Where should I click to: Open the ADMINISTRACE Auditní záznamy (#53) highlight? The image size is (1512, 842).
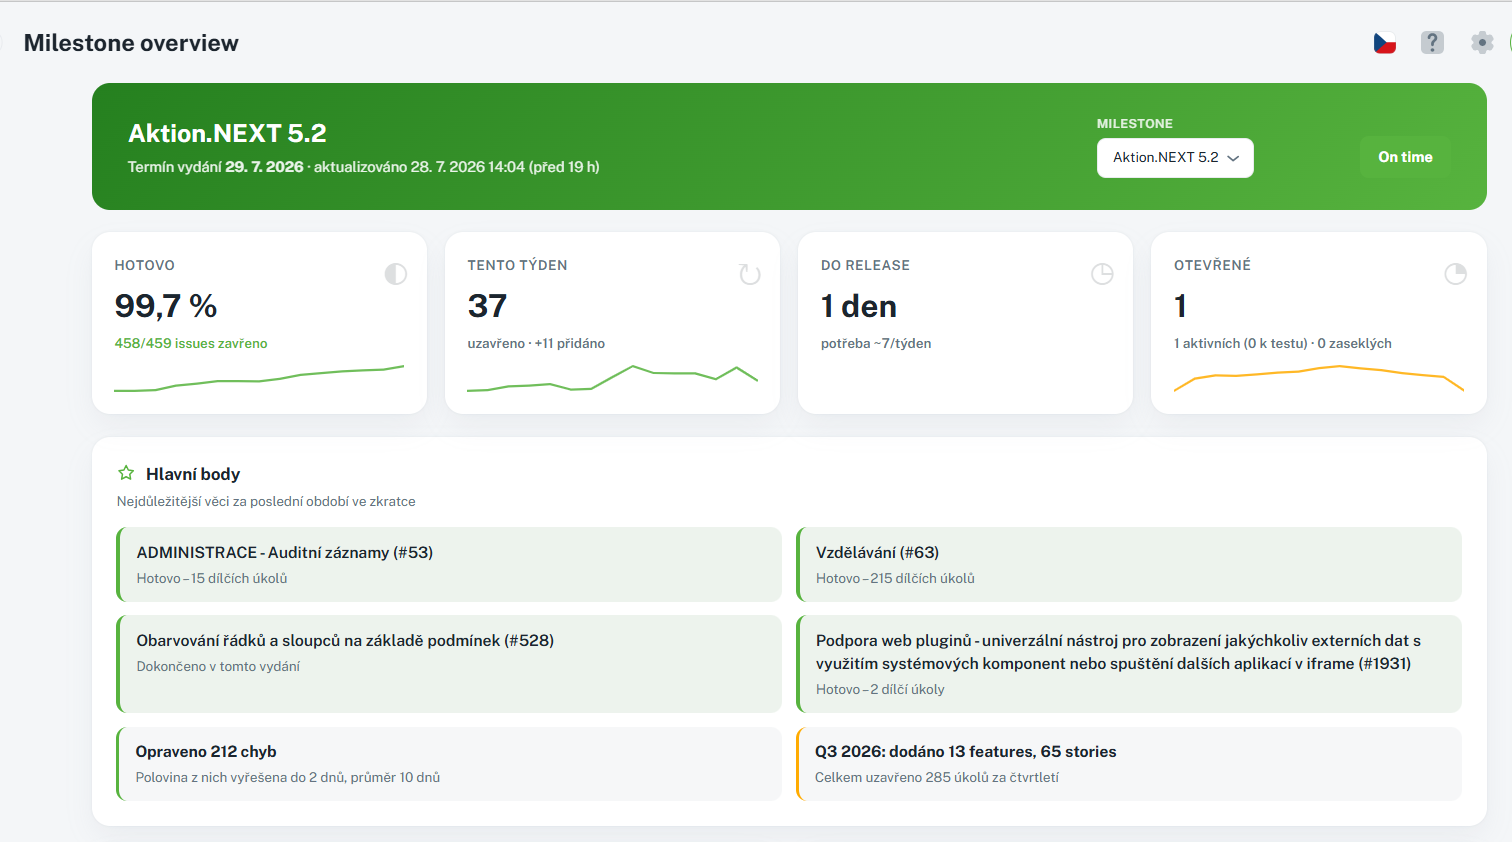click(x=449, y=564)
